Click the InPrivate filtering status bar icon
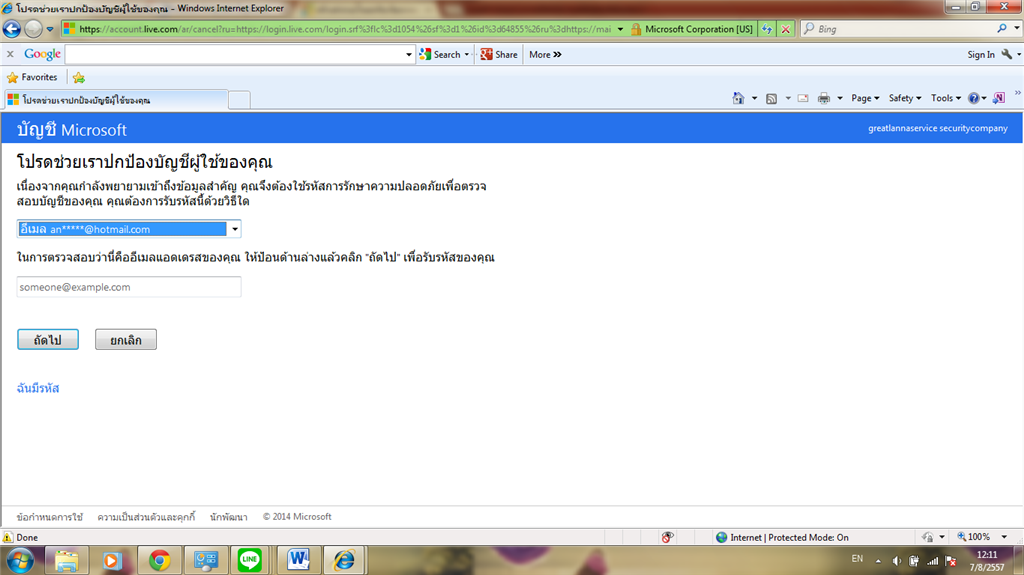This screenshot has height=575, width=1024. (667, 537)
